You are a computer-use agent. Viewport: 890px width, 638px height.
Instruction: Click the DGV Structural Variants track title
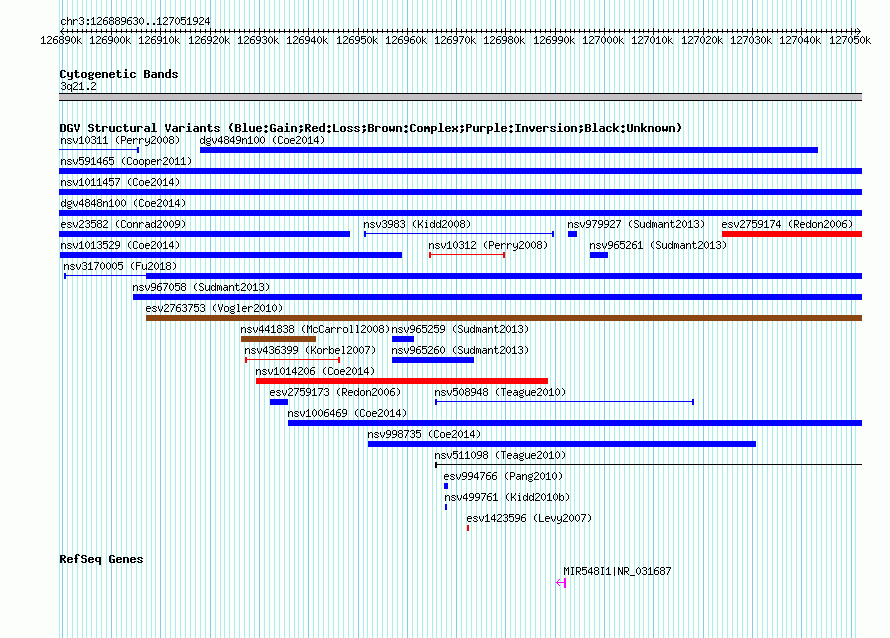click(x=370, y=128)
